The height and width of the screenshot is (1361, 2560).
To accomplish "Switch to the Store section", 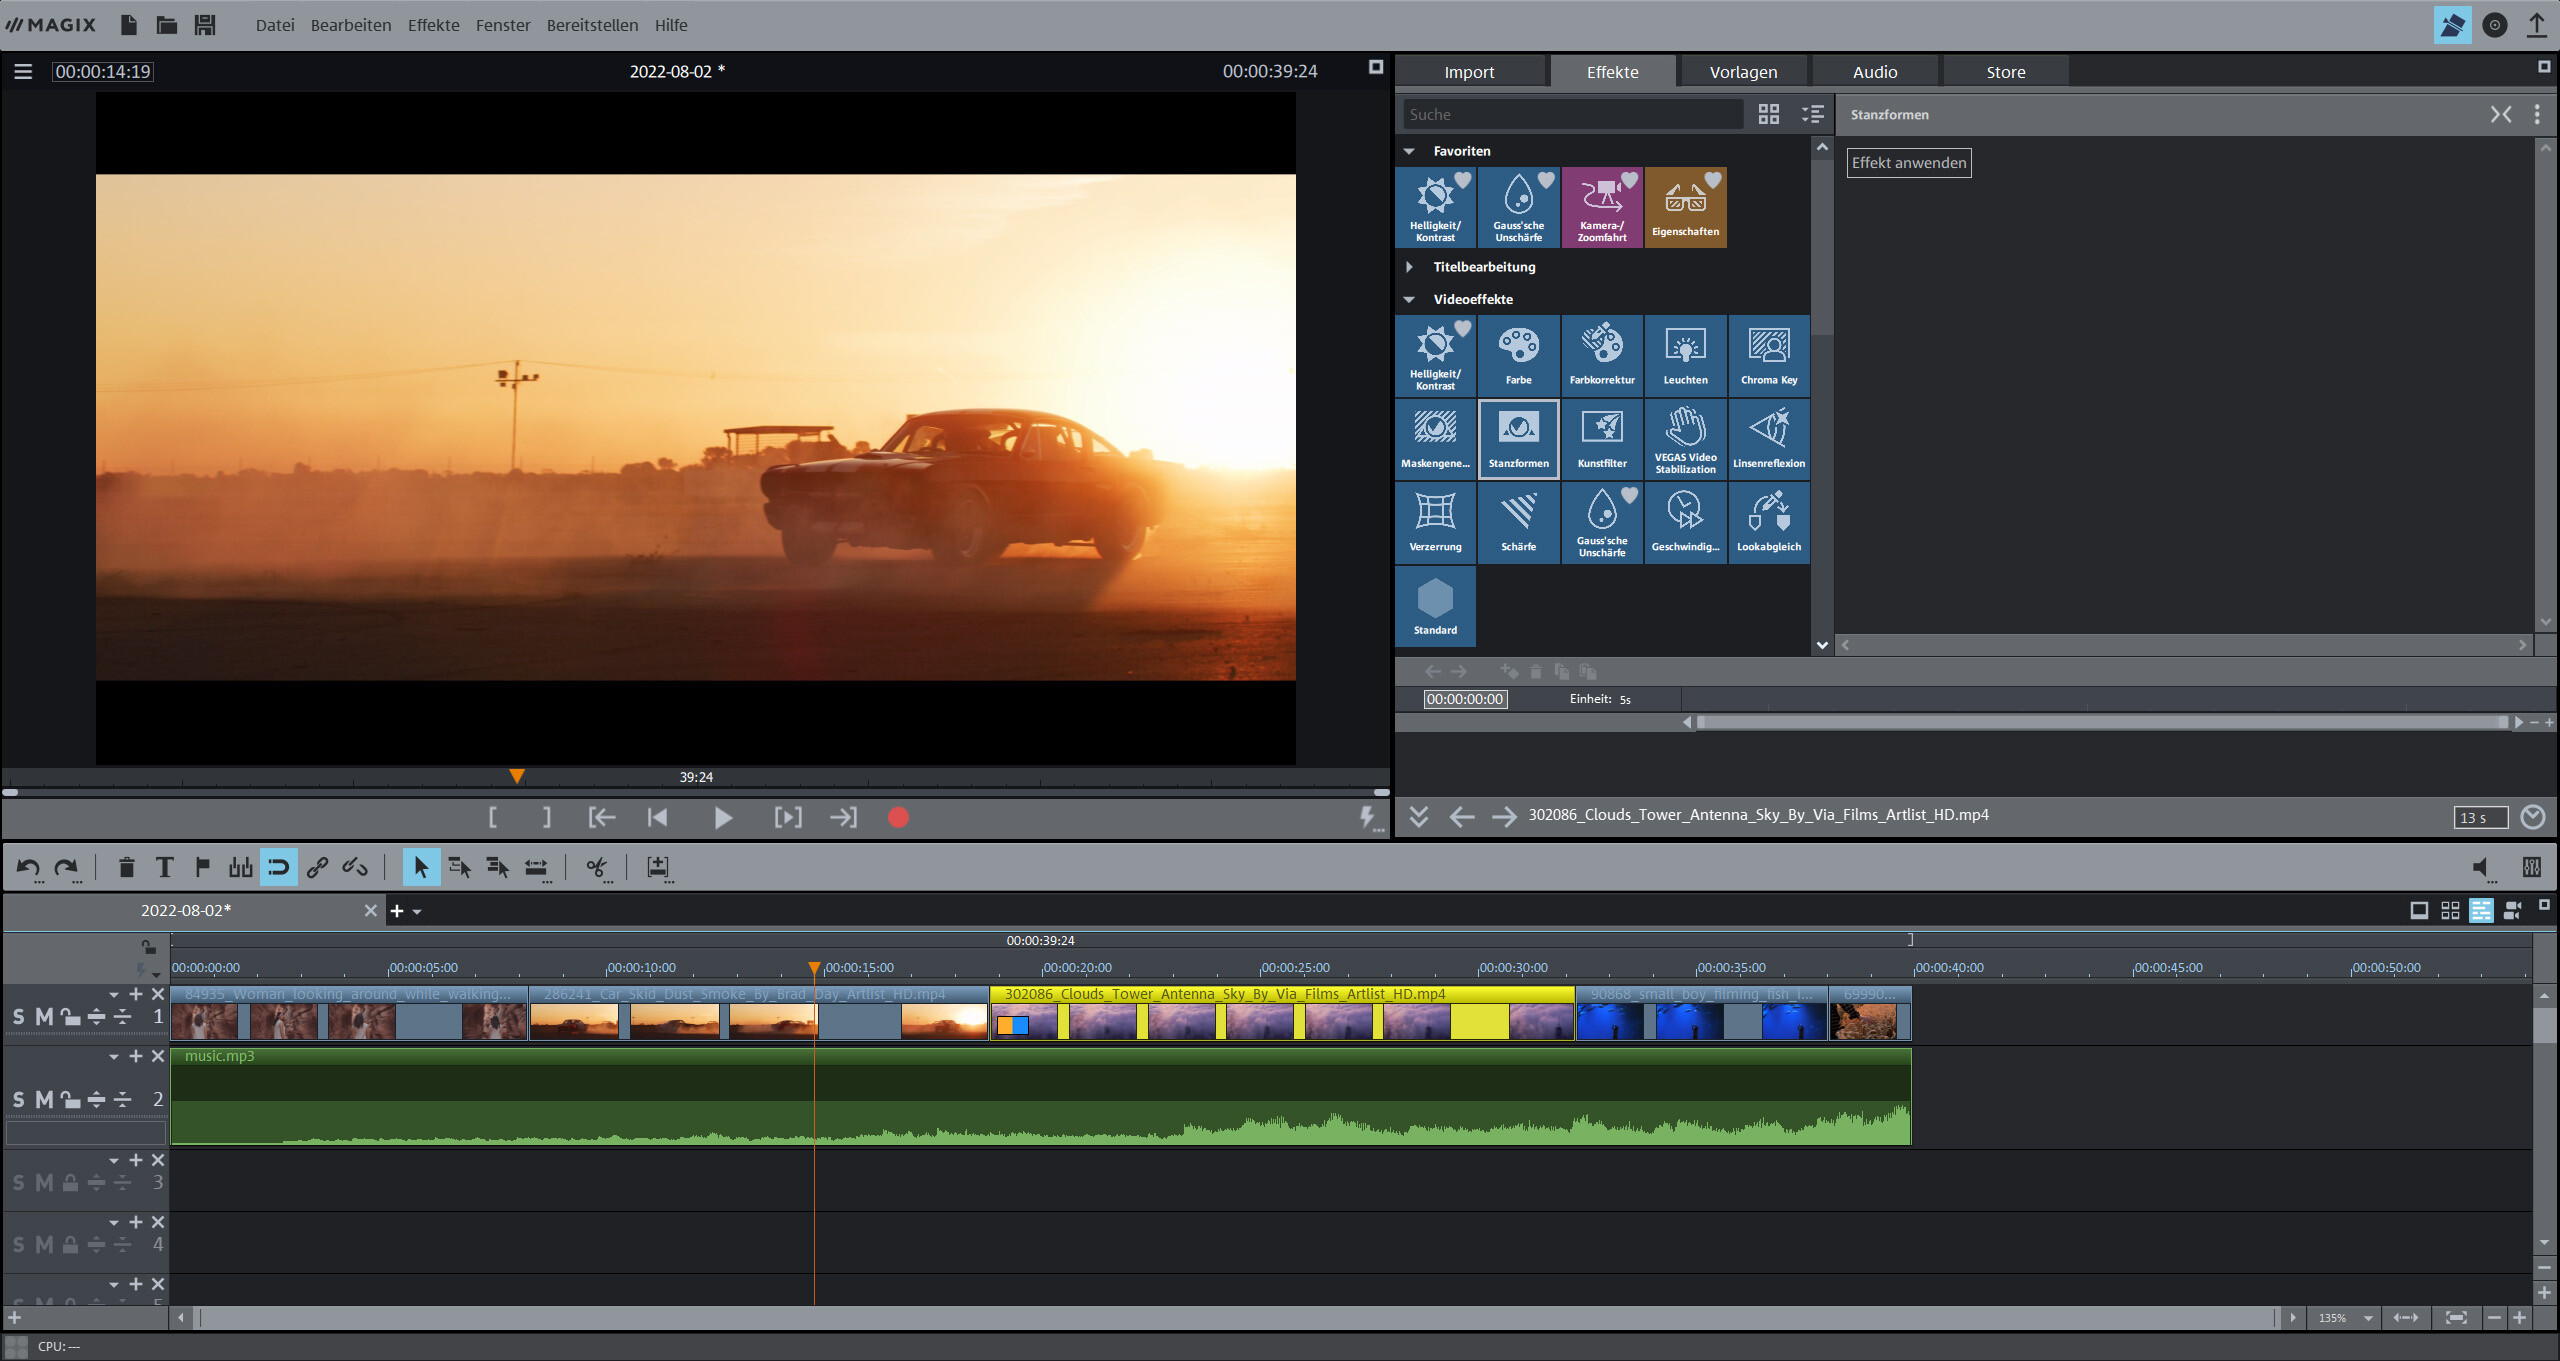I will coord(2005,71).
